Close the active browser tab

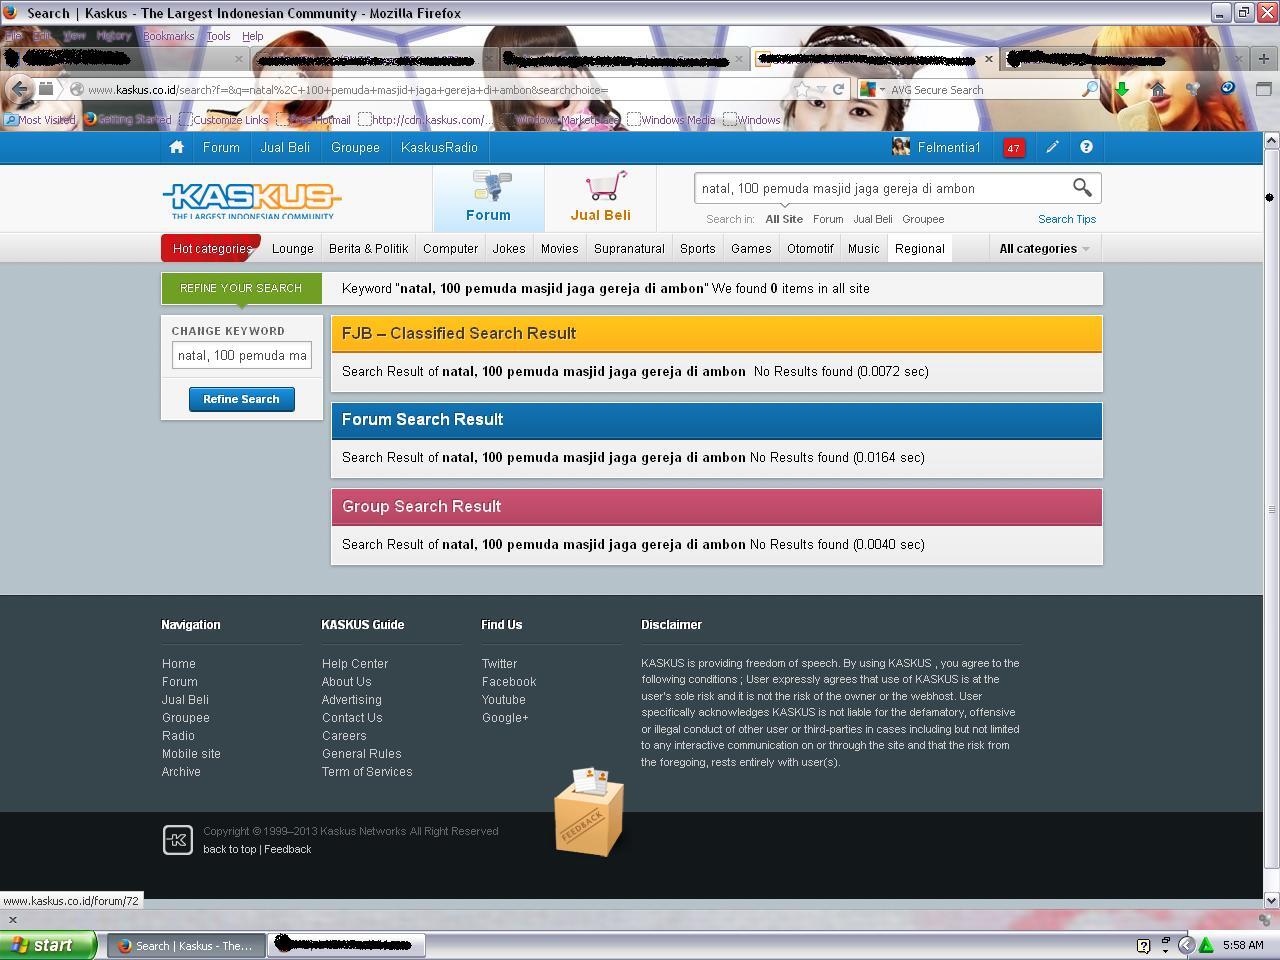click(x=989, y=59)
